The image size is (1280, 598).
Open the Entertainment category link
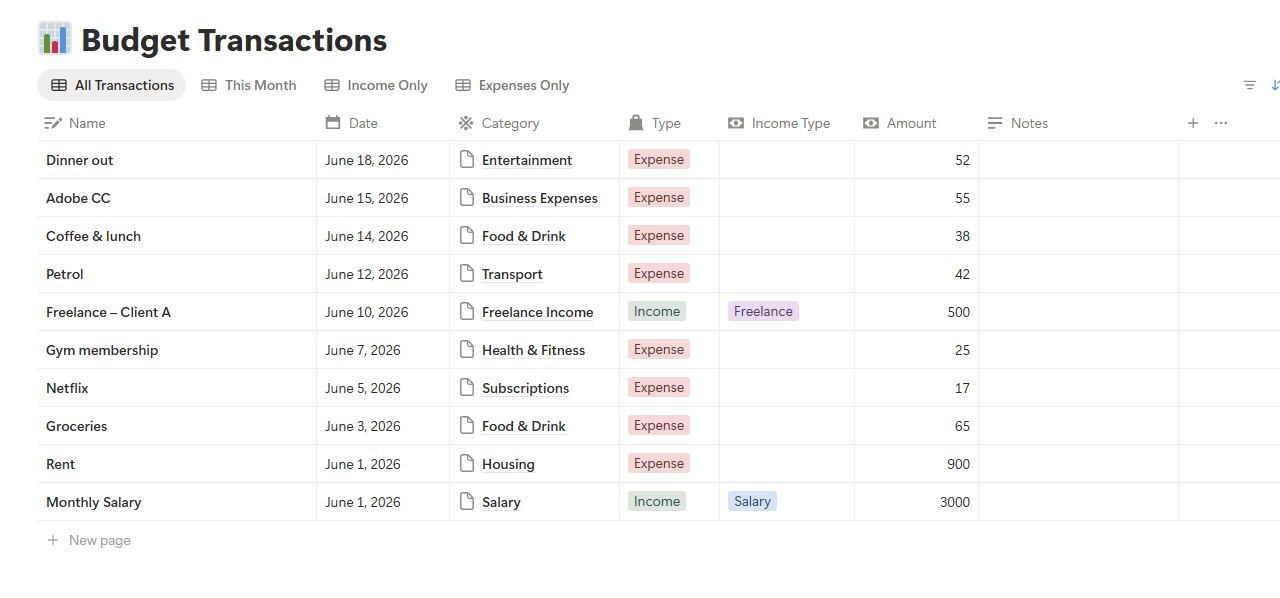click(527, 160)
